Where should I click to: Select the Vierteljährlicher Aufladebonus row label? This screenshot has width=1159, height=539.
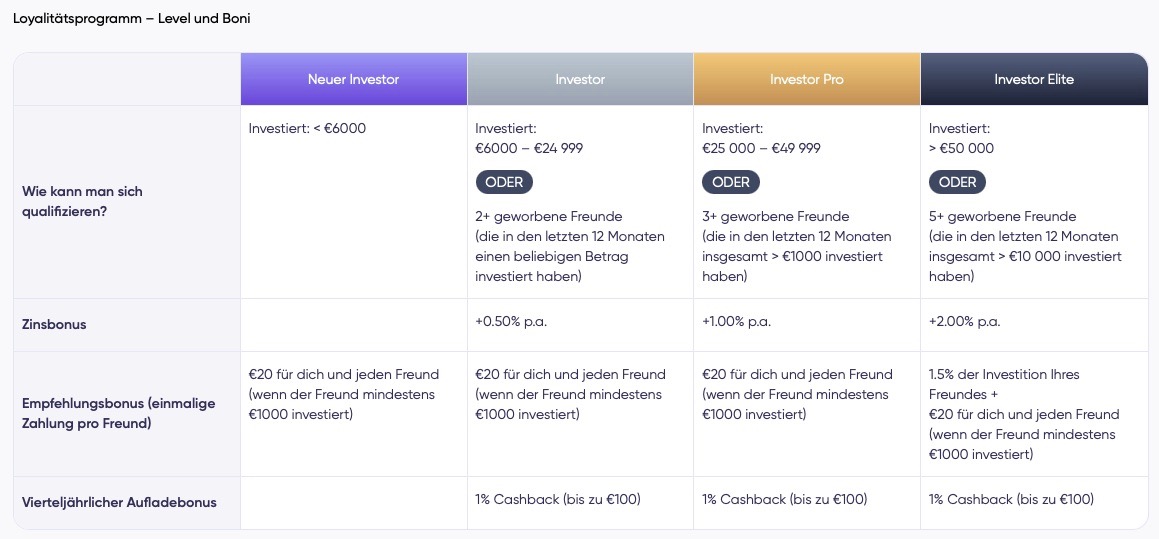[119, 502]
